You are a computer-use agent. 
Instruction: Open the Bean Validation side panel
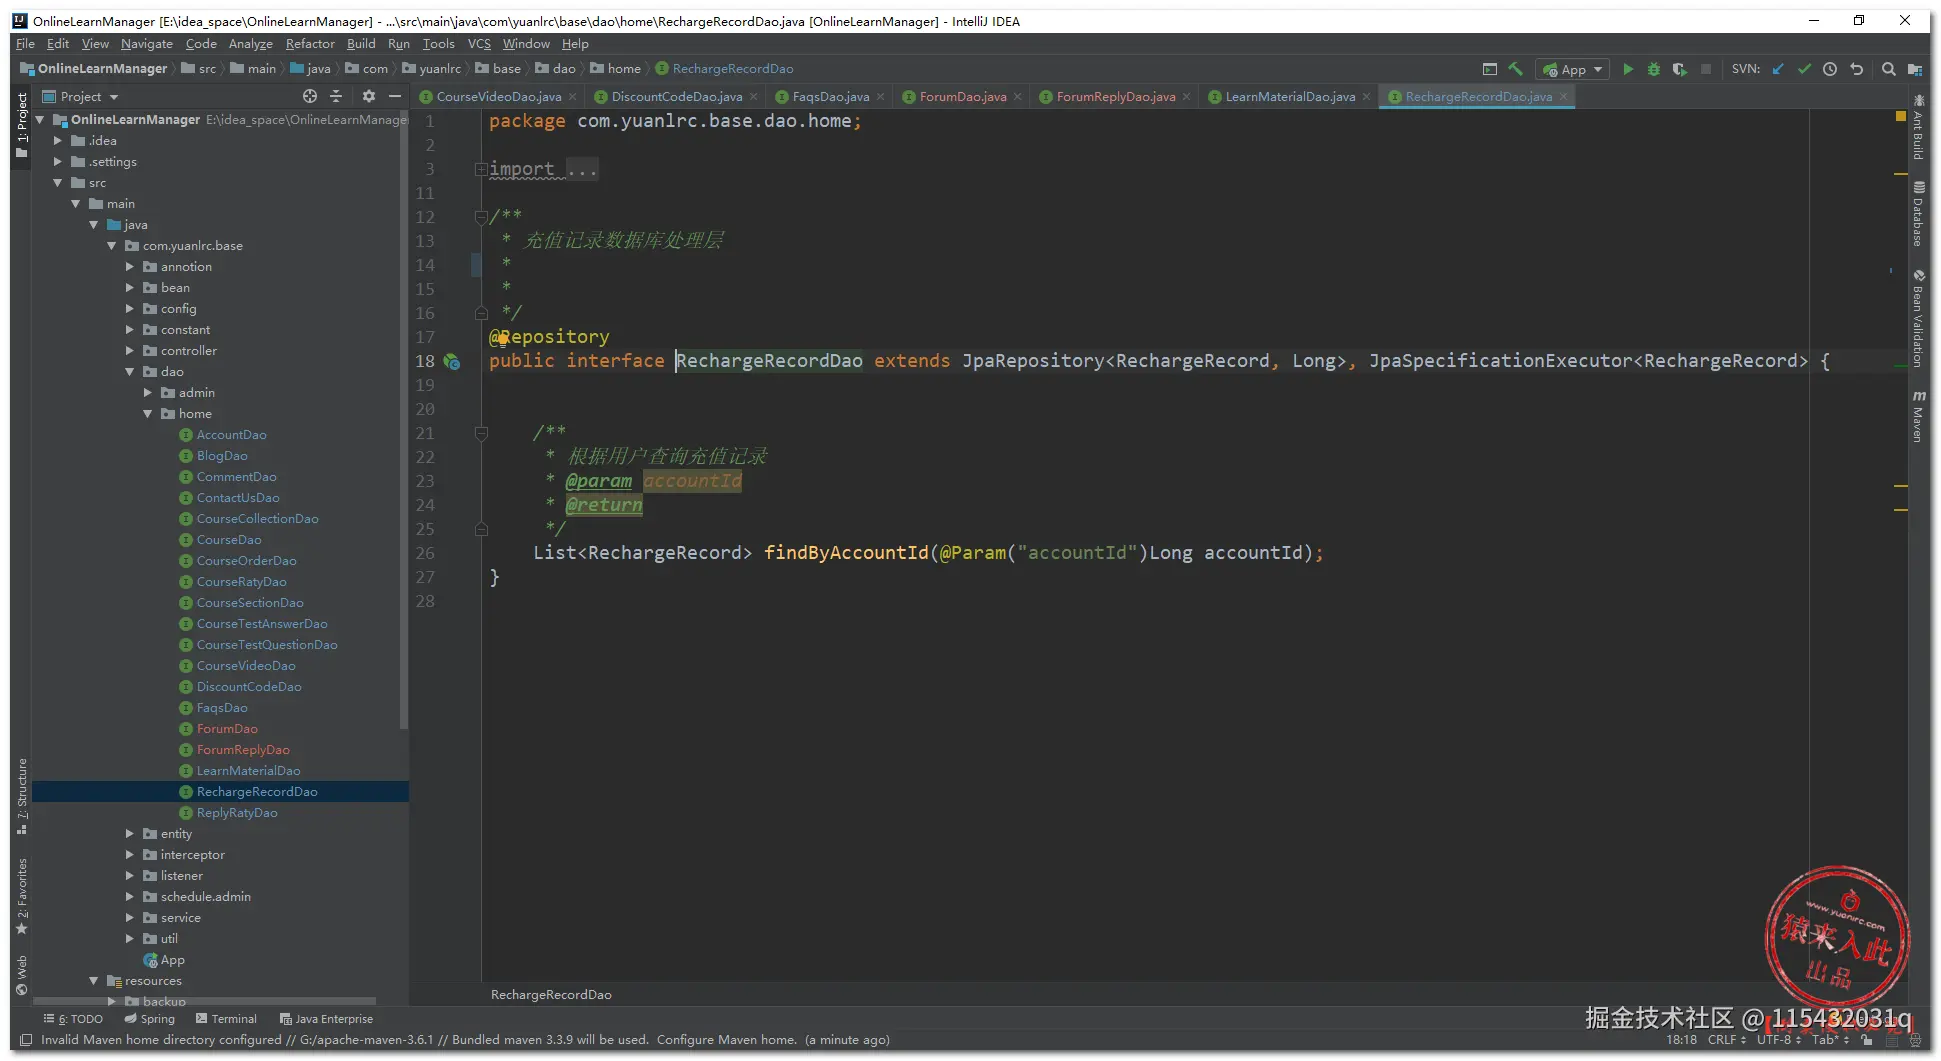click(x=1918, y=318)
